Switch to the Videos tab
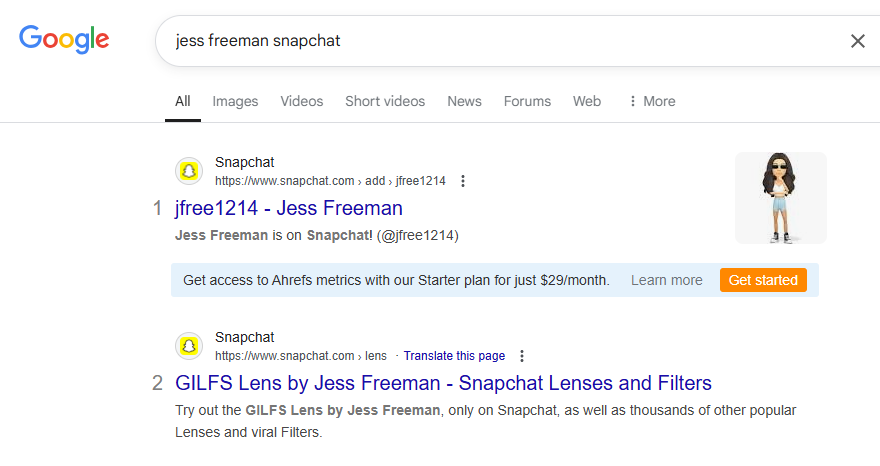880x466 pixels. [301, 101]
